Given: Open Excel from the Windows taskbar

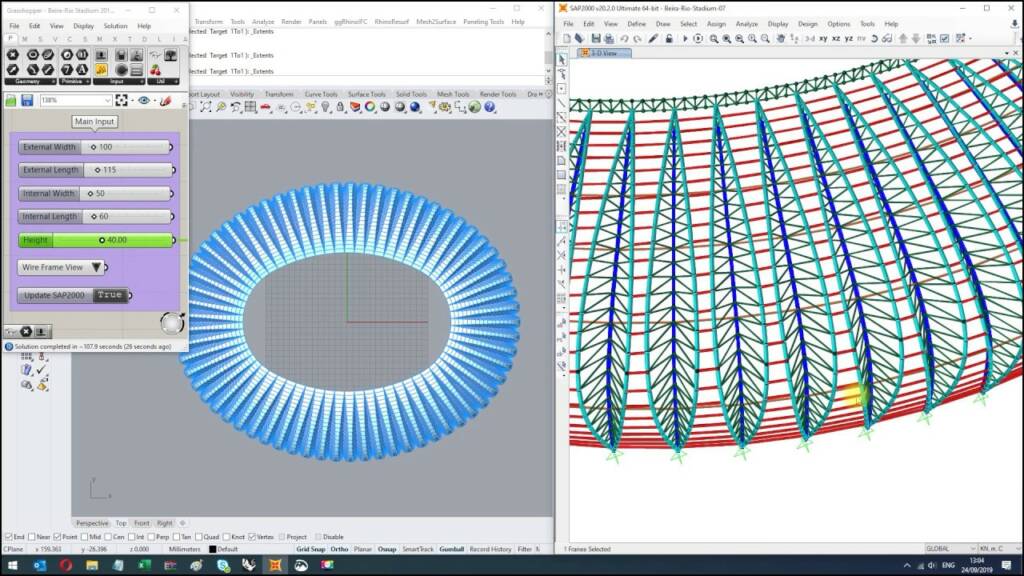Looking at the screenshot, I should pos(144,565).
